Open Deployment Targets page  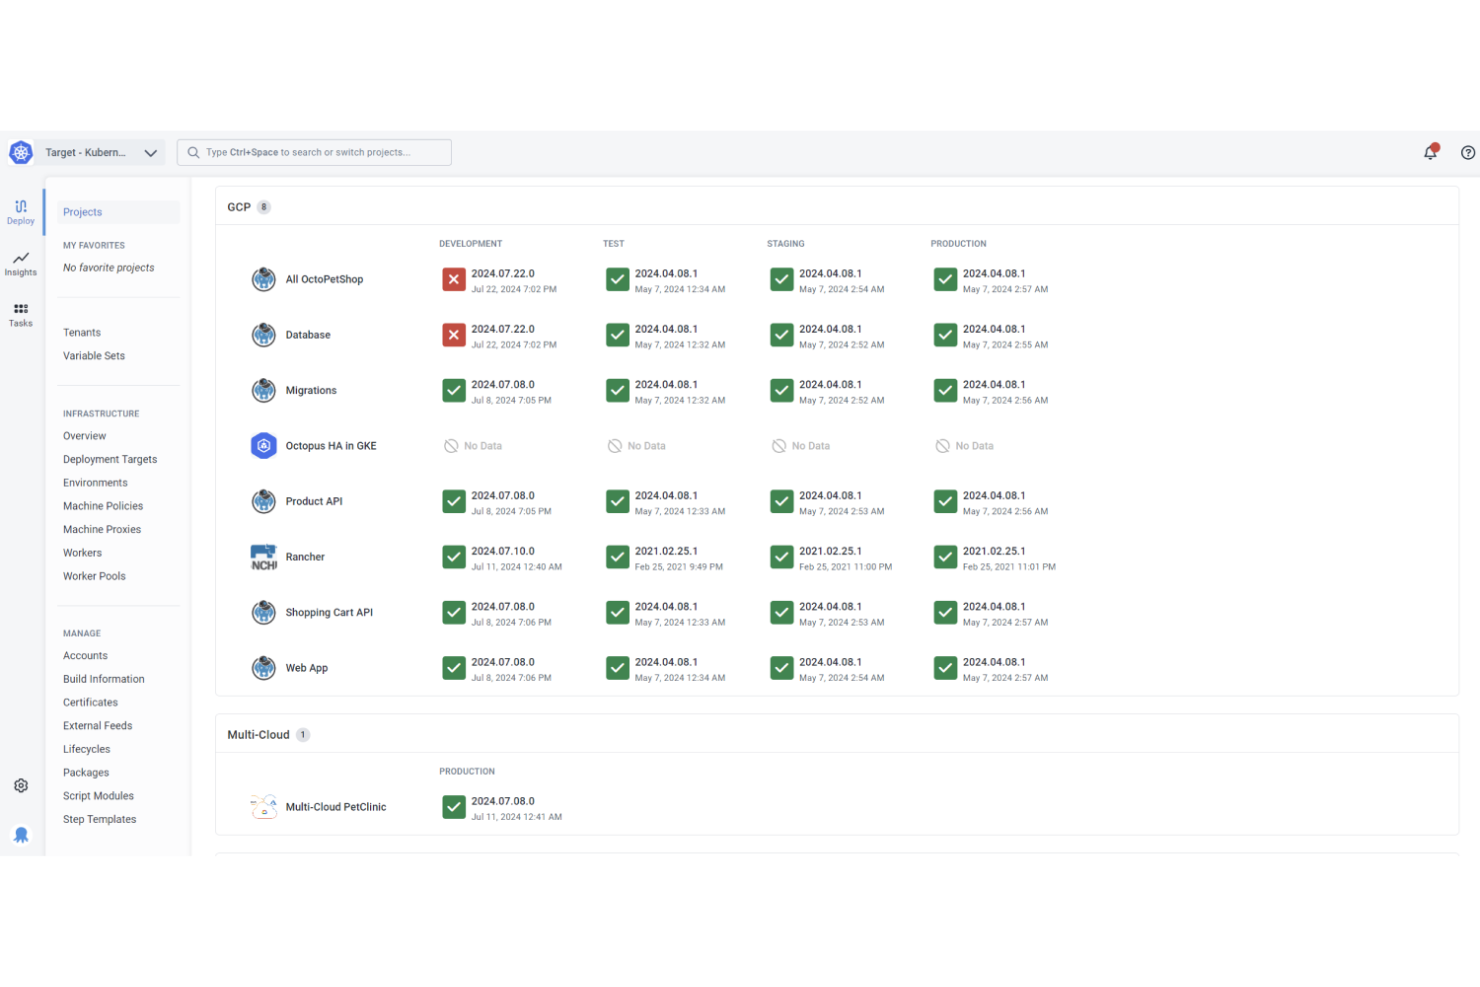110,459
